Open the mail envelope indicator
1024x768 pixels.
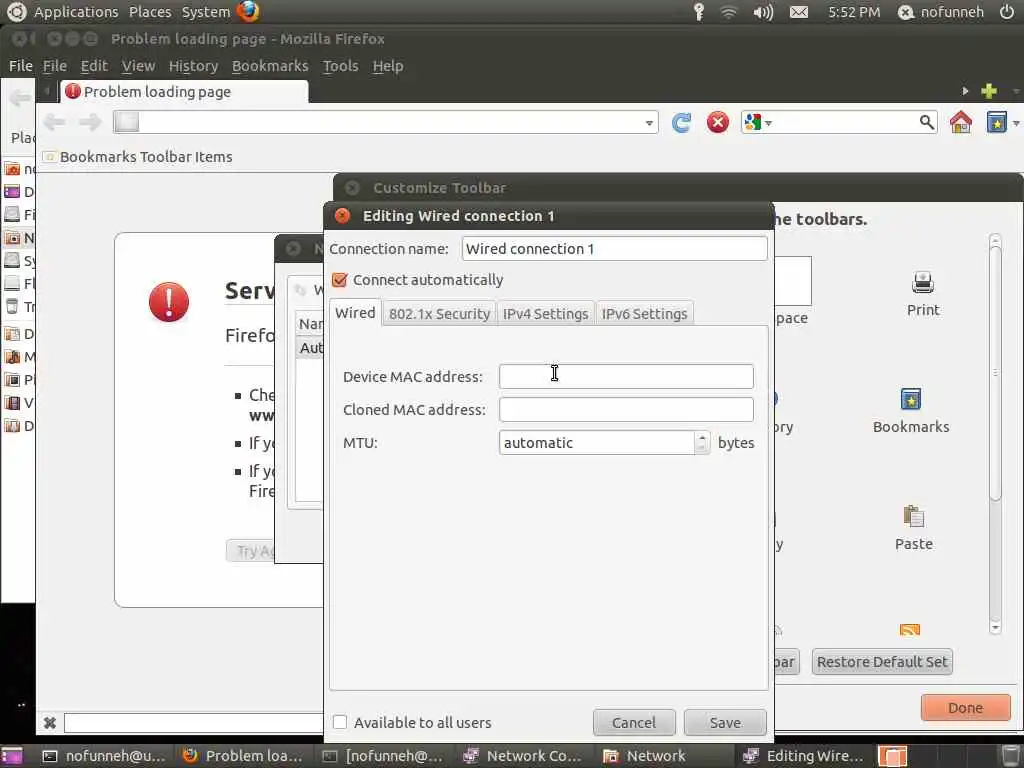pyautogui.click(x=799, y=12)
